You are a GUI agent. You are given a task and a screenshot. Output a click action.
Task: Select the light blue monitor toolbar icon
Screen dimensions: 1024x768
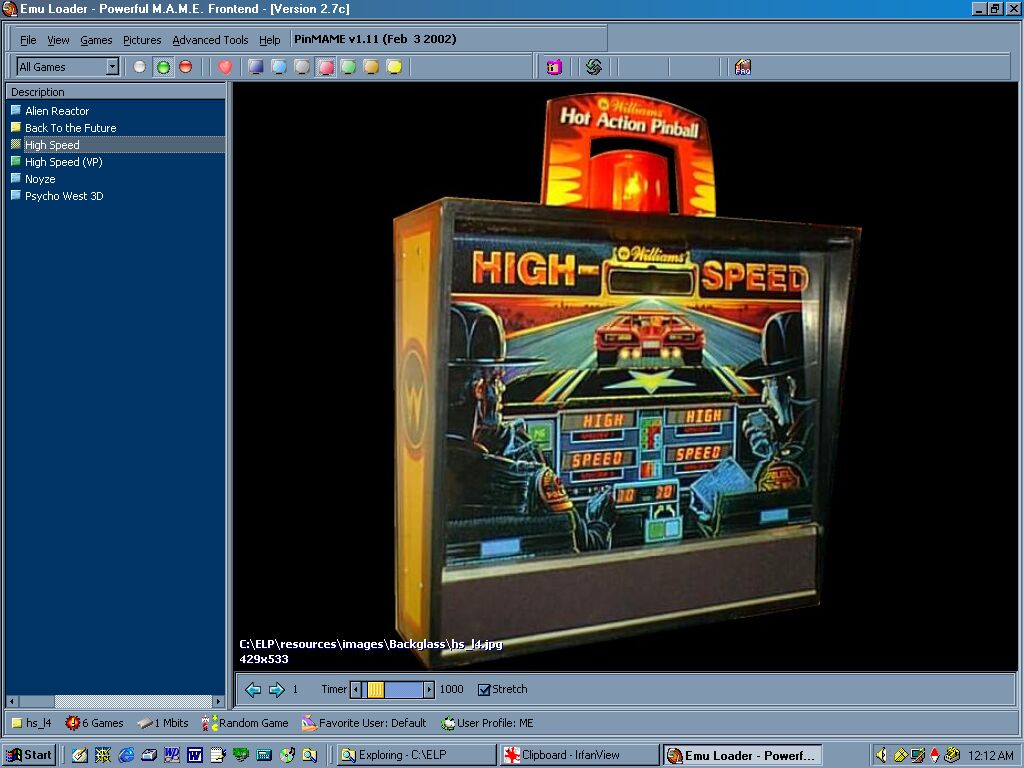pos(279,67)
